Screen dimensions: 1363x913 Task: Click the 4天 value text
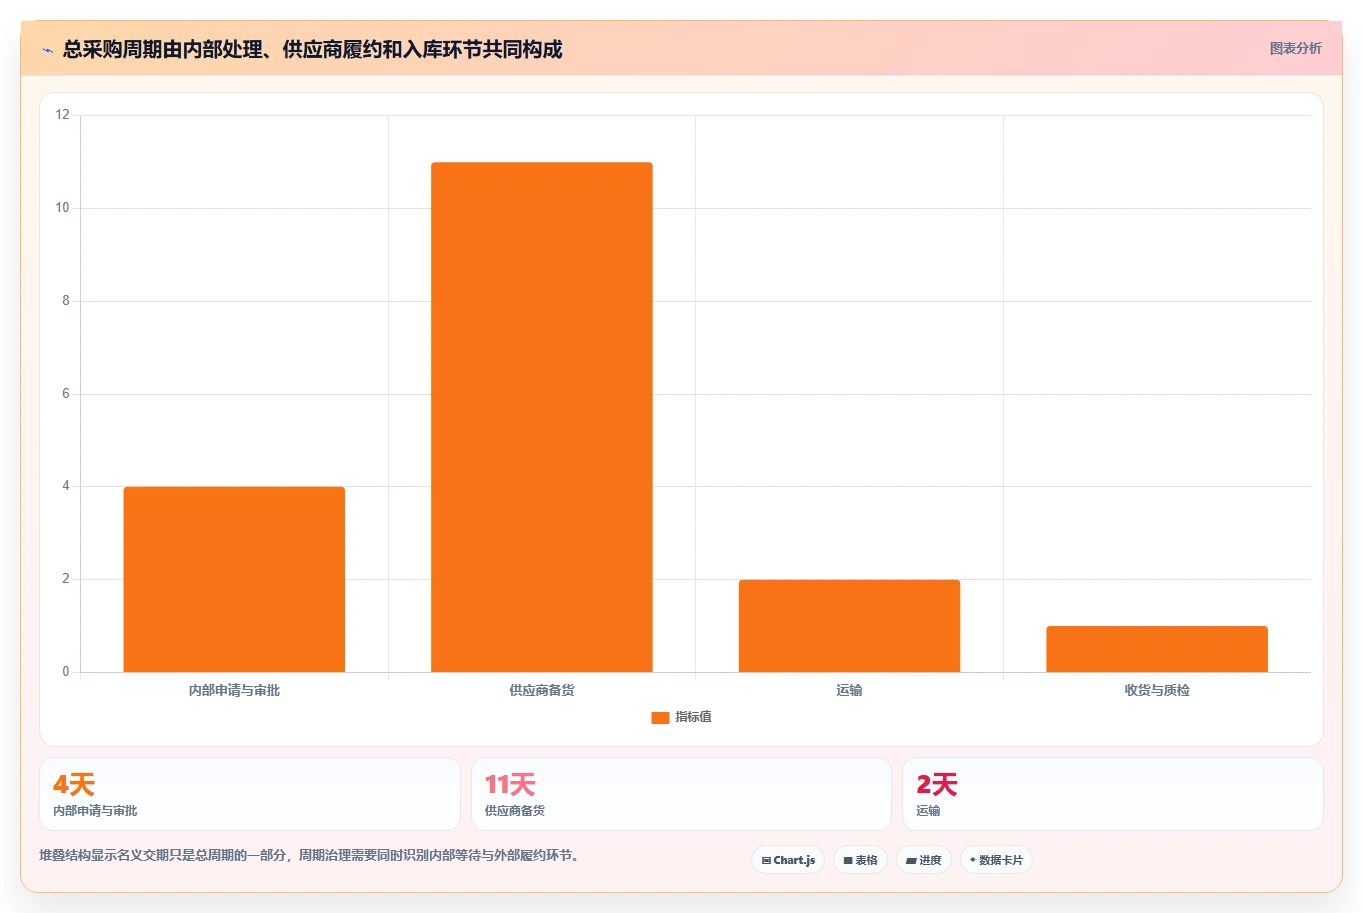[x=74, y=784]
